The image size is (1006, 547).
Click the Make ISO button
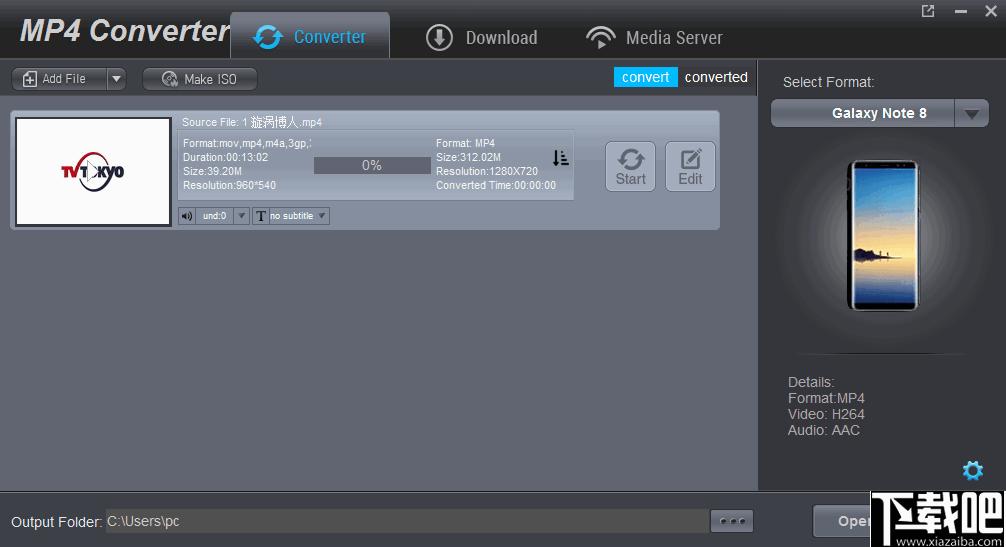click(200, 79)
